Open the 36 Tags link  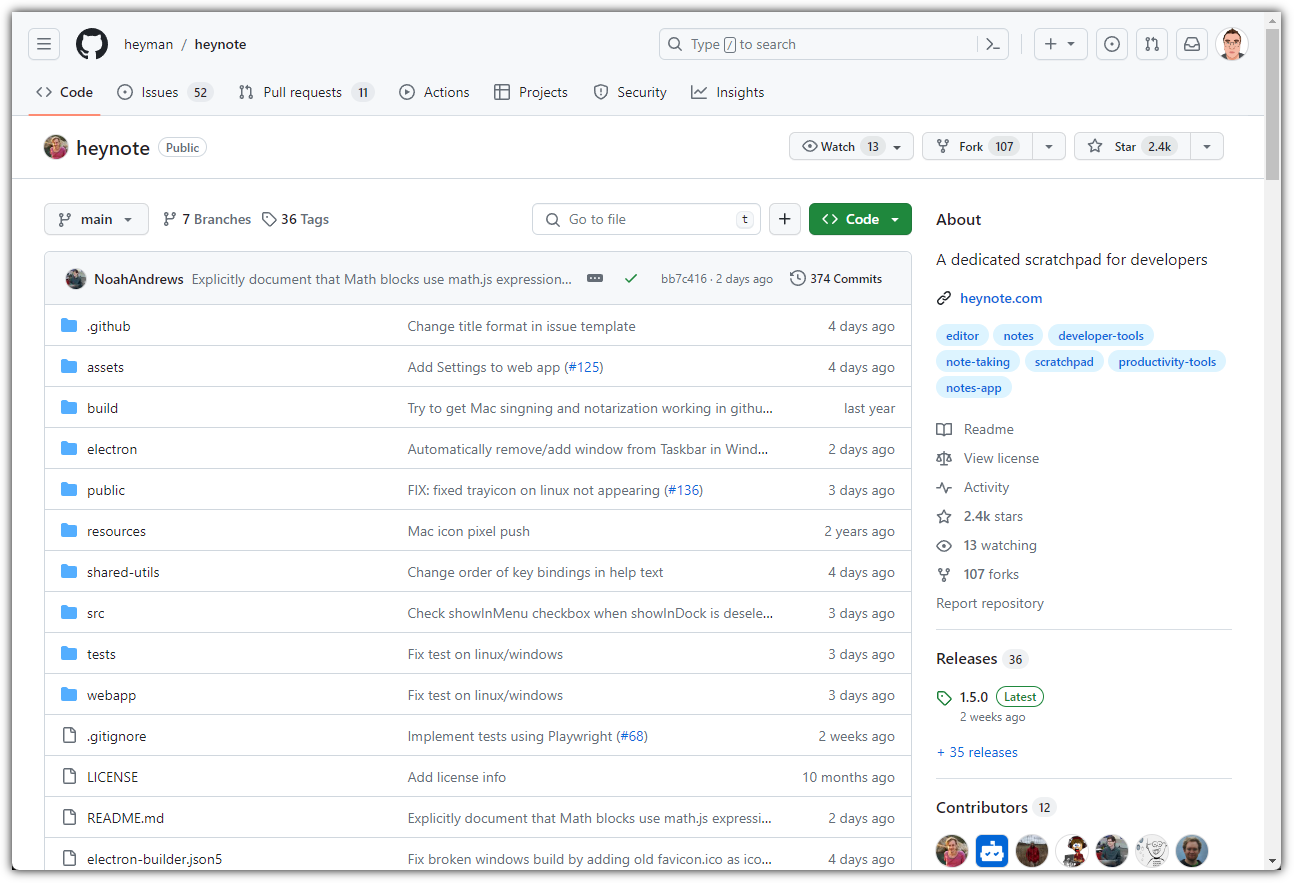(x=296, y=219)
